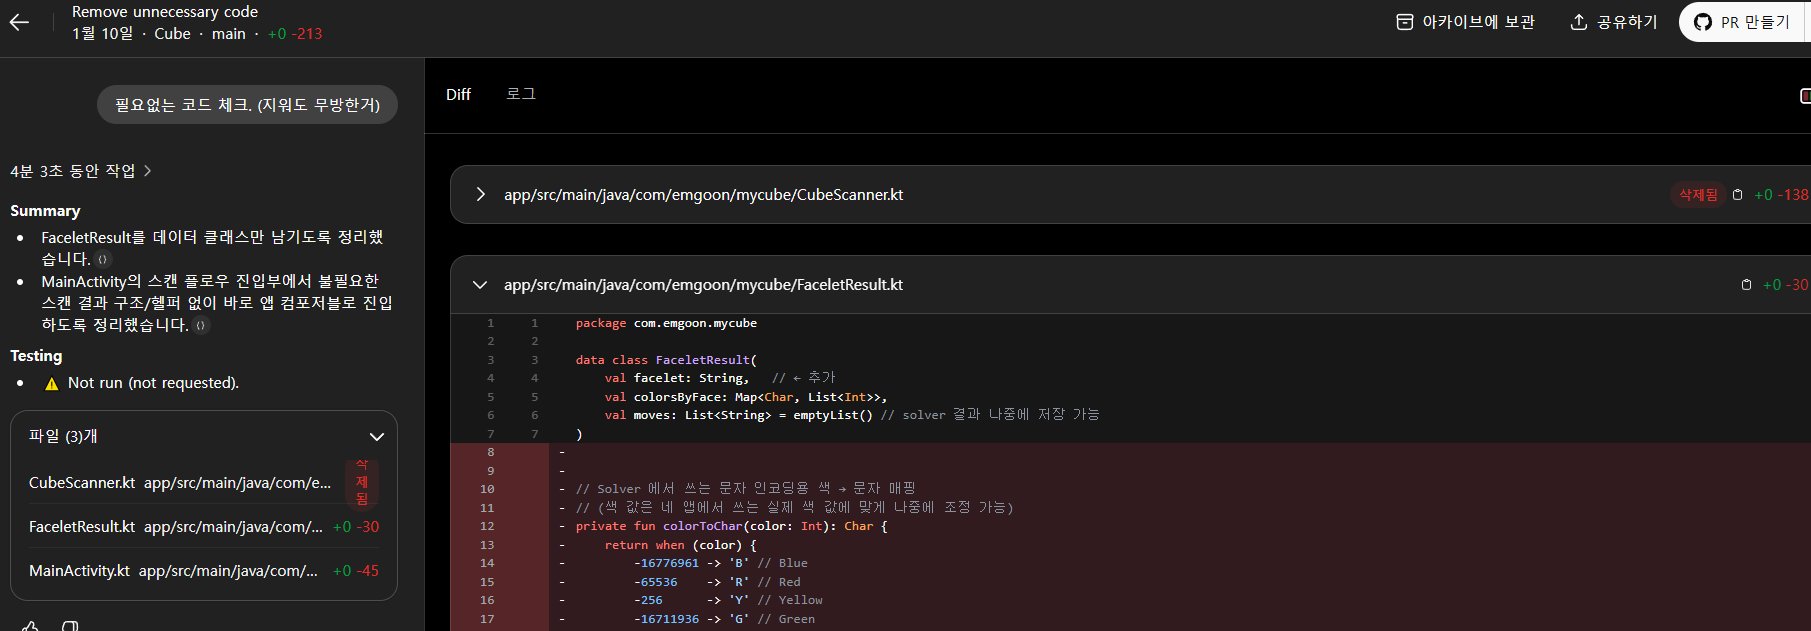Viewport: 1811px width, 631px height.
Task: Give a thumbs up to the response
Action: click(31, 627)
